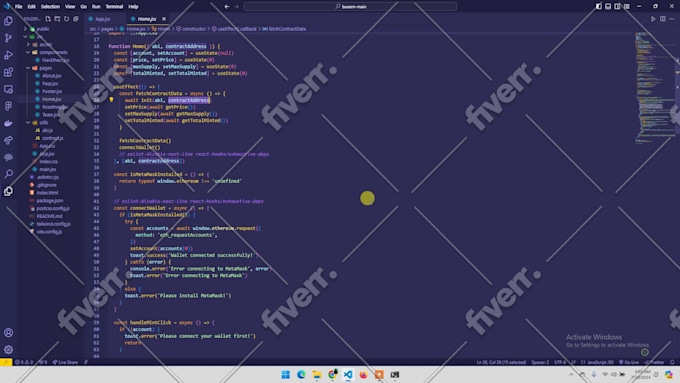This screenshot has height=383, width=680.
Task: Open the View menu
Action: pyautogui.click(x=70, y=7)
